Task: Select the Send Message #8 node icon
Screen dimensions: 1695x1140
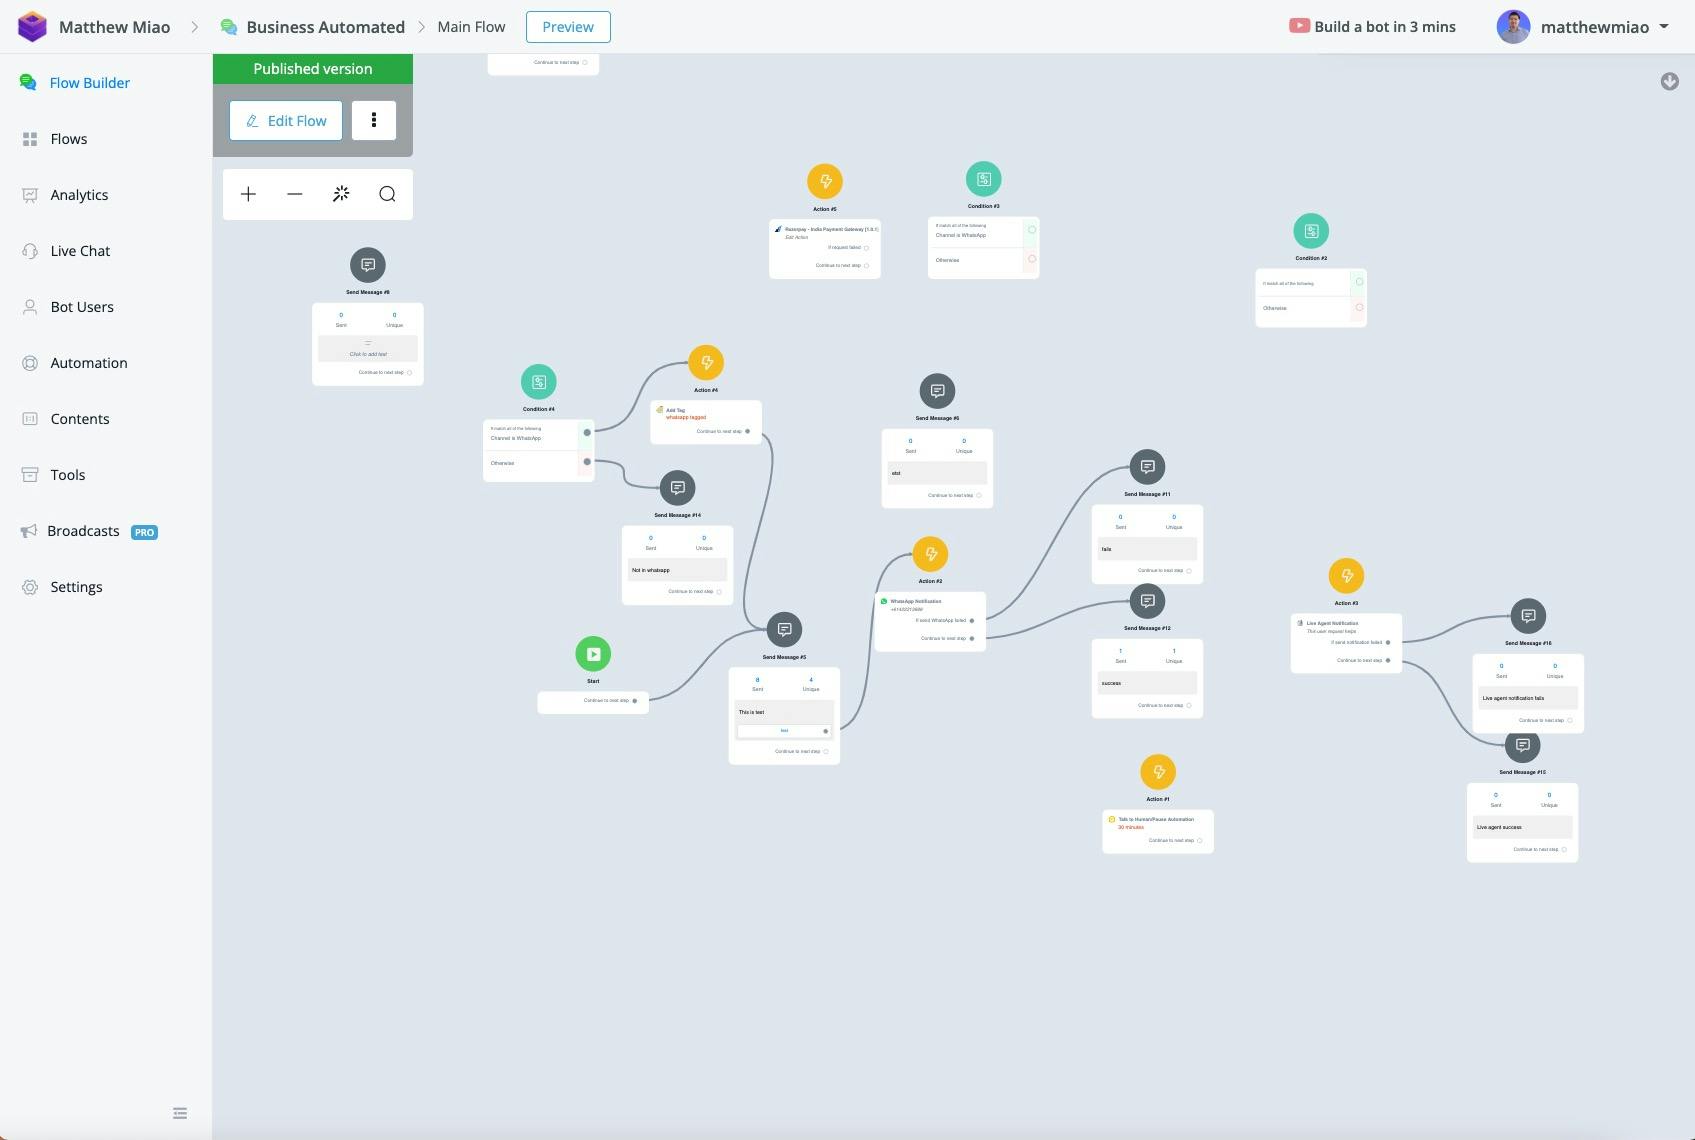Action: click(368, 265)
